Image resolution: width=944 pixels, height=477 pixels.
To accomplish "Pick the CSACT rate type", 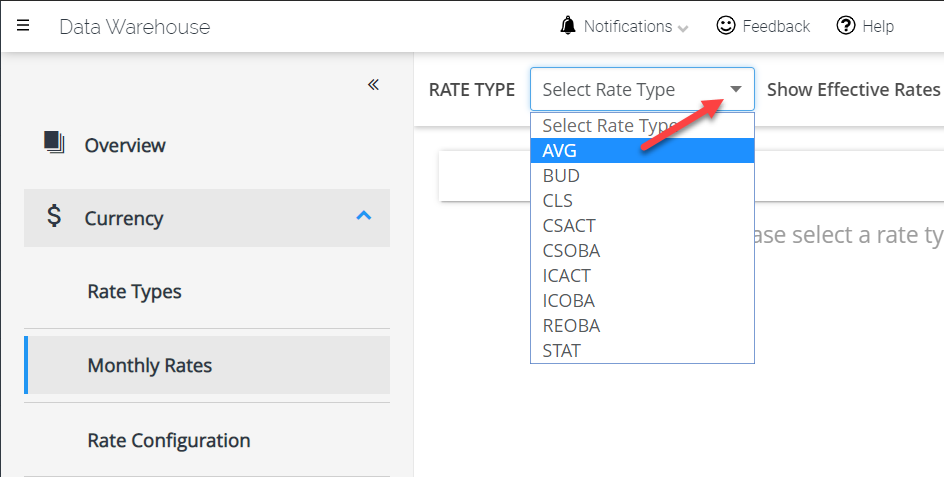I will [567, 226].
